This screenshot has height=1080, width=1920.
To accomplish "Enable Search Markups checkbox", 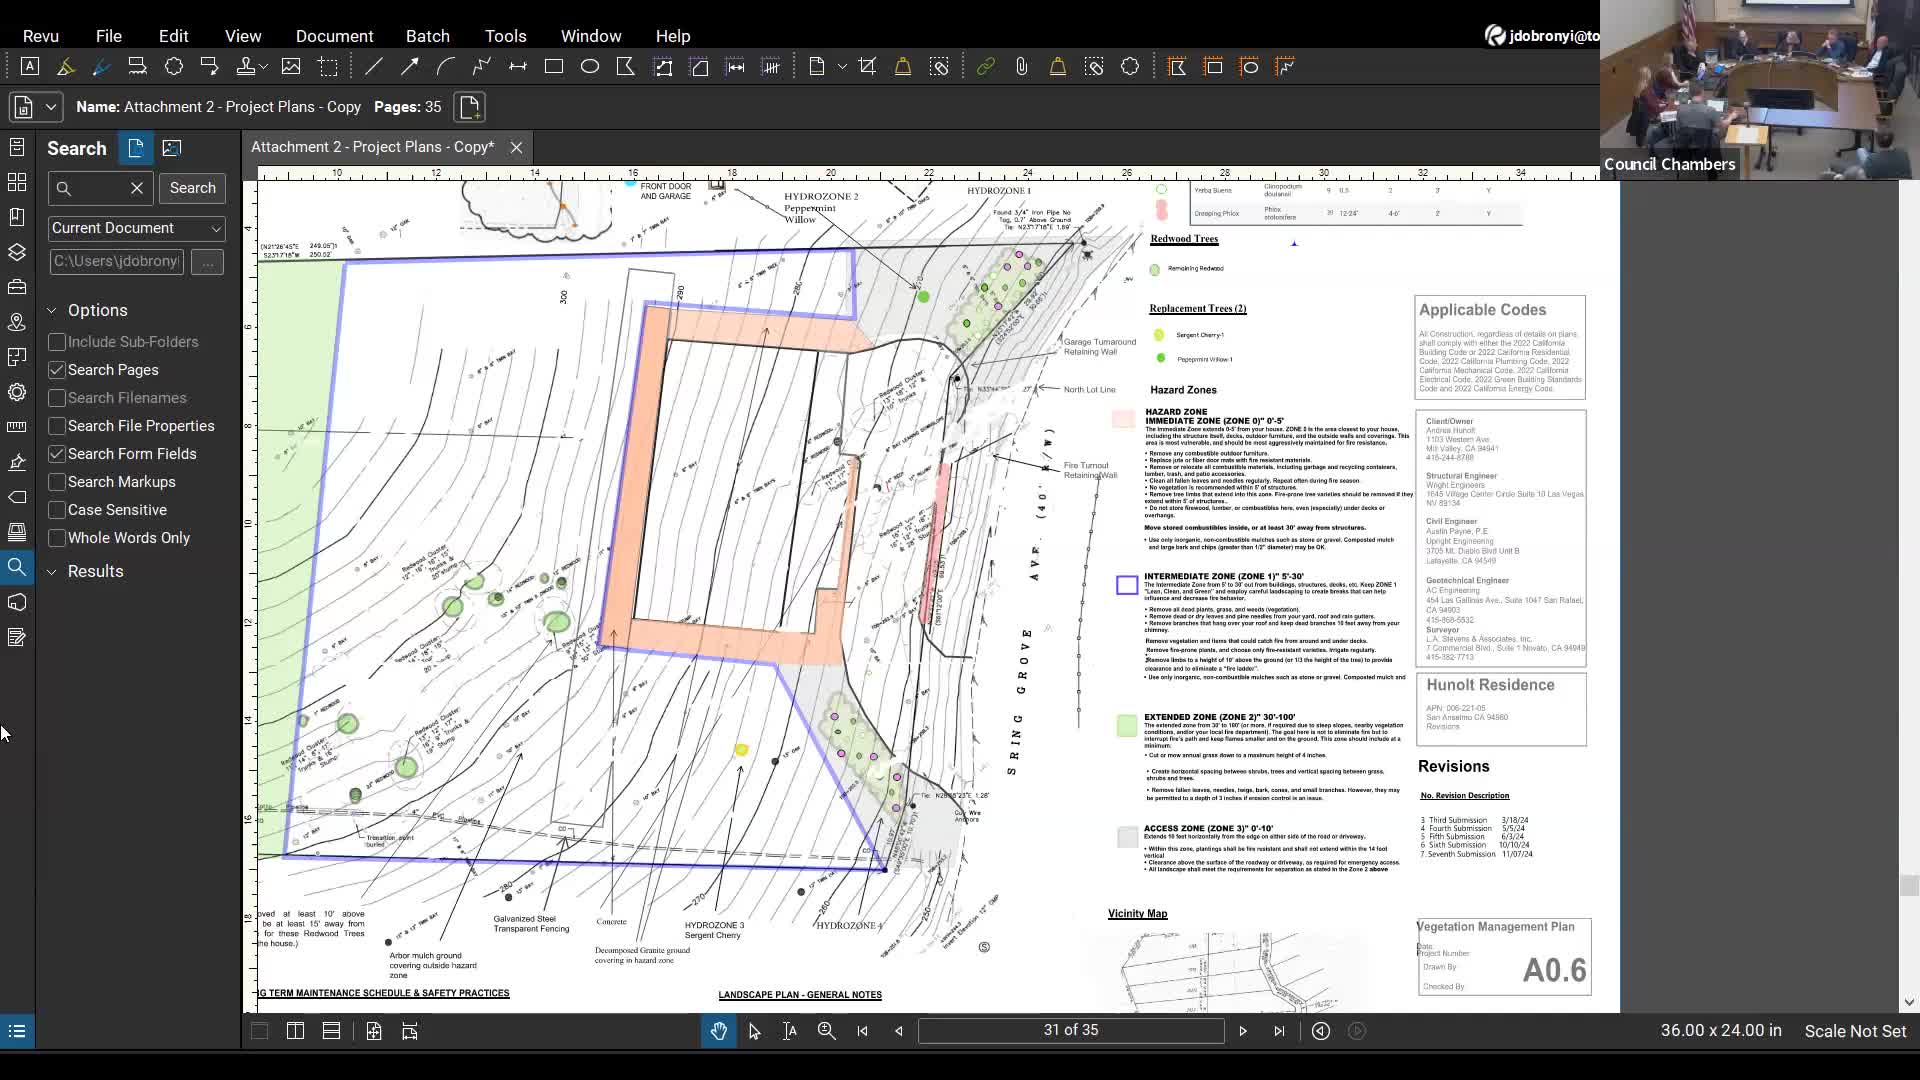I will [x=57, y=482].
